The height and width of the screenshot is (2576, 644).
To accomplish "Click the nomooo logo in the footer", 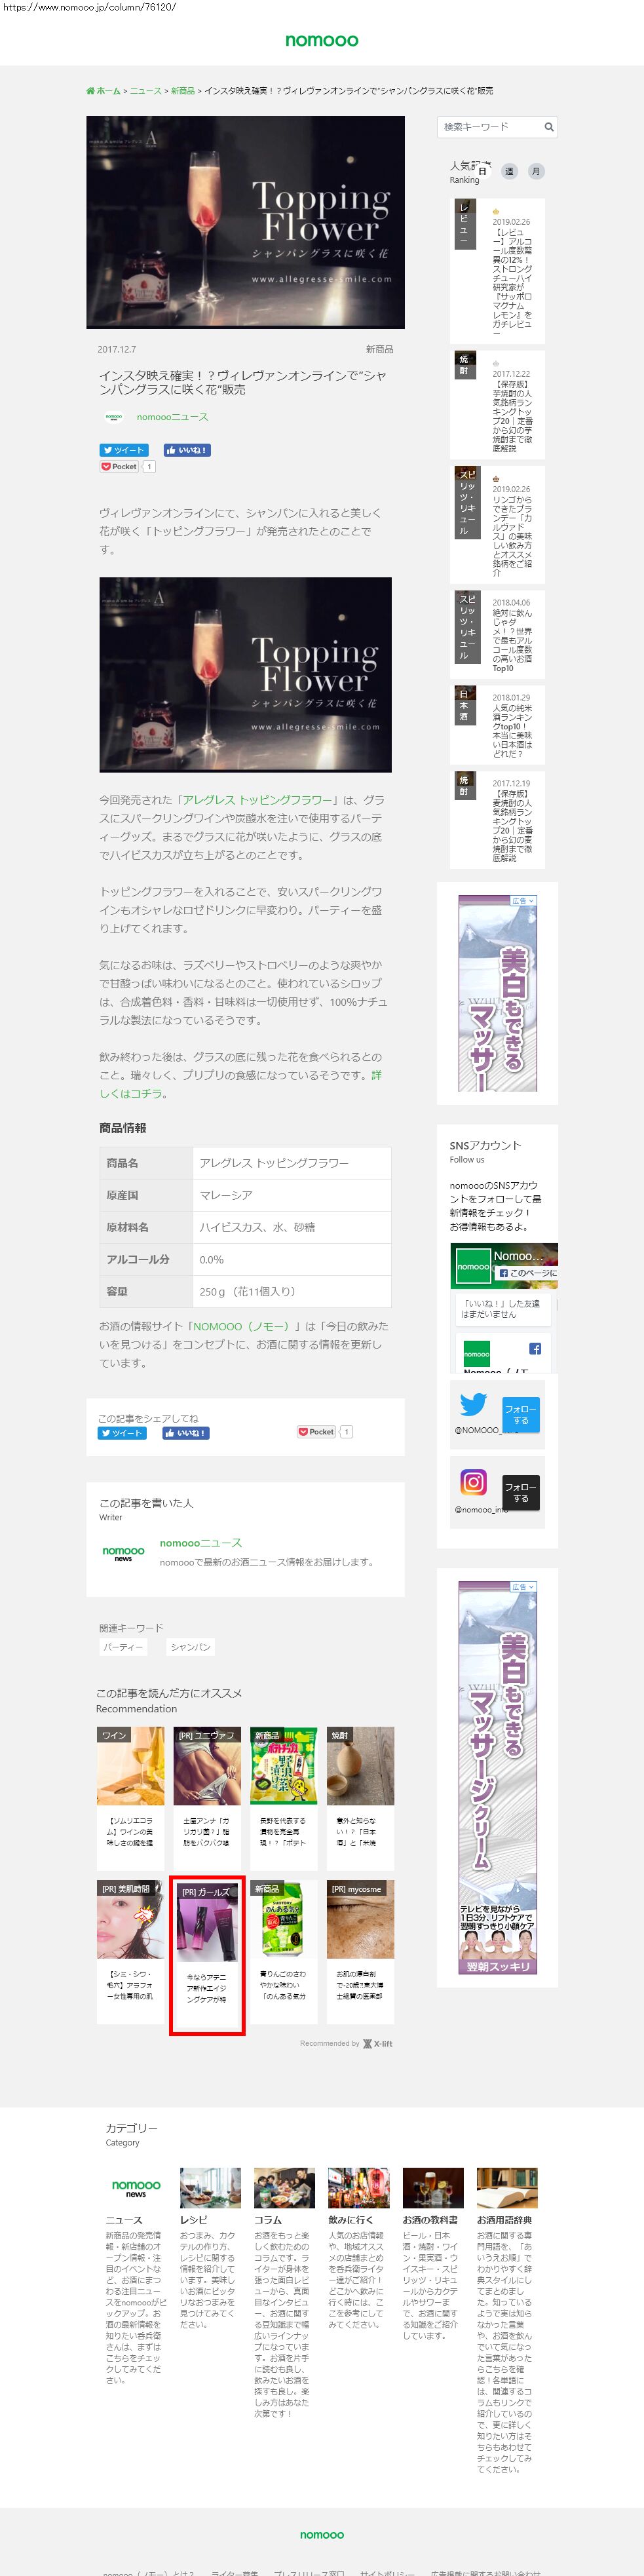I will 321,2534.
